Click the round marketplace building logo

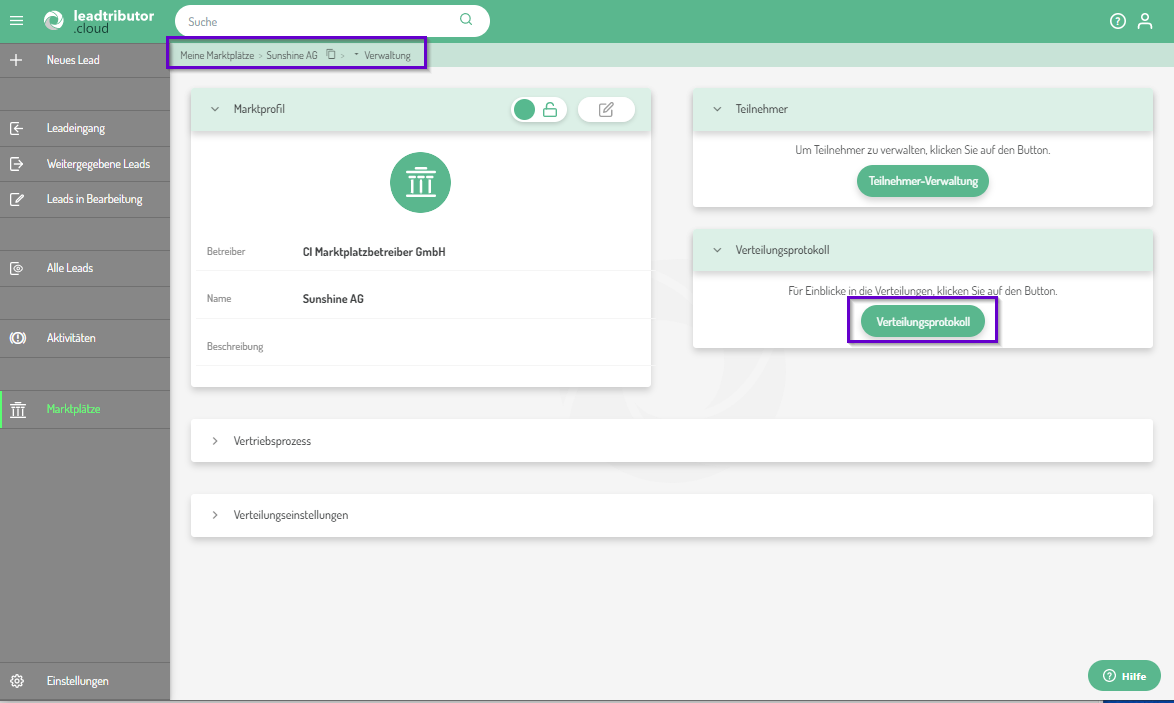[x=420, y=183]
